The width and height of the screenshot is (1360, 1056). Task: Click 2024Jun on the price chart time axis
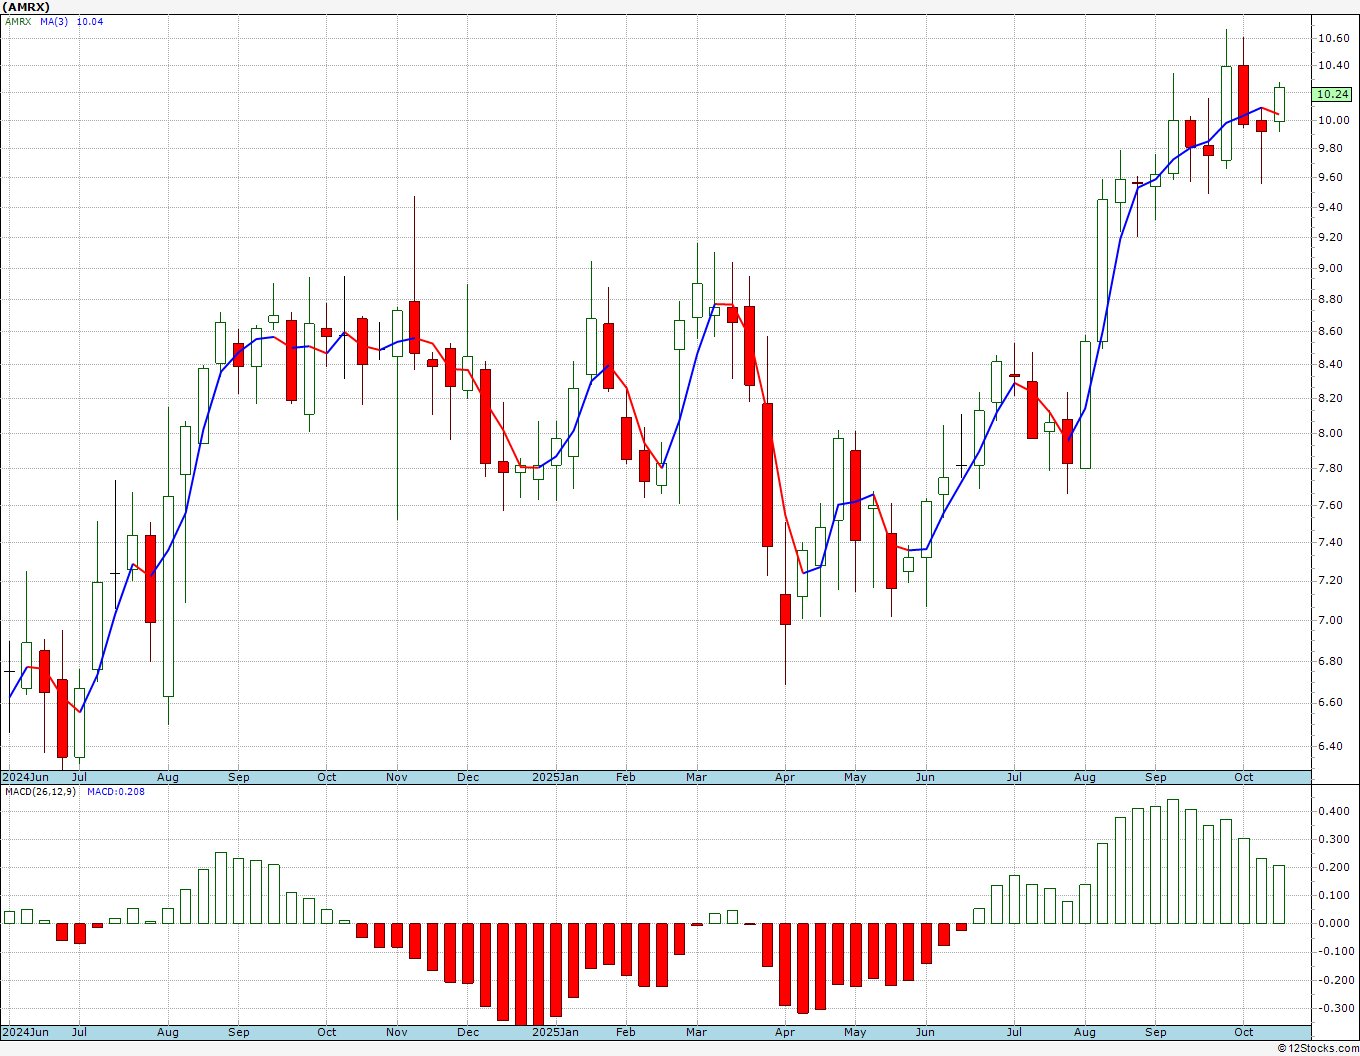tap(25, 777)
